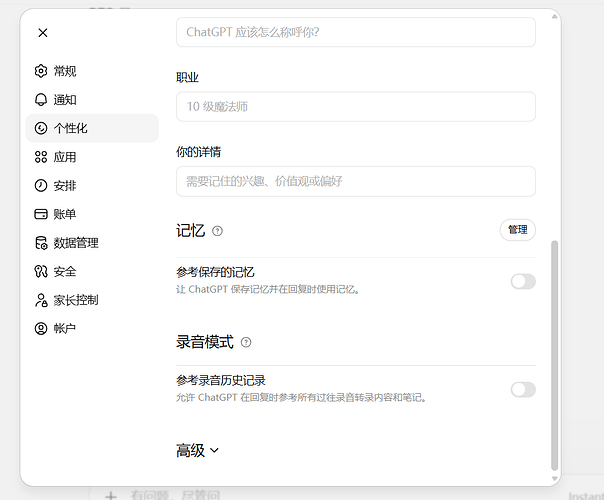Open the 家长控制 settings tab

pyautogui.click(x=92, y=300)
